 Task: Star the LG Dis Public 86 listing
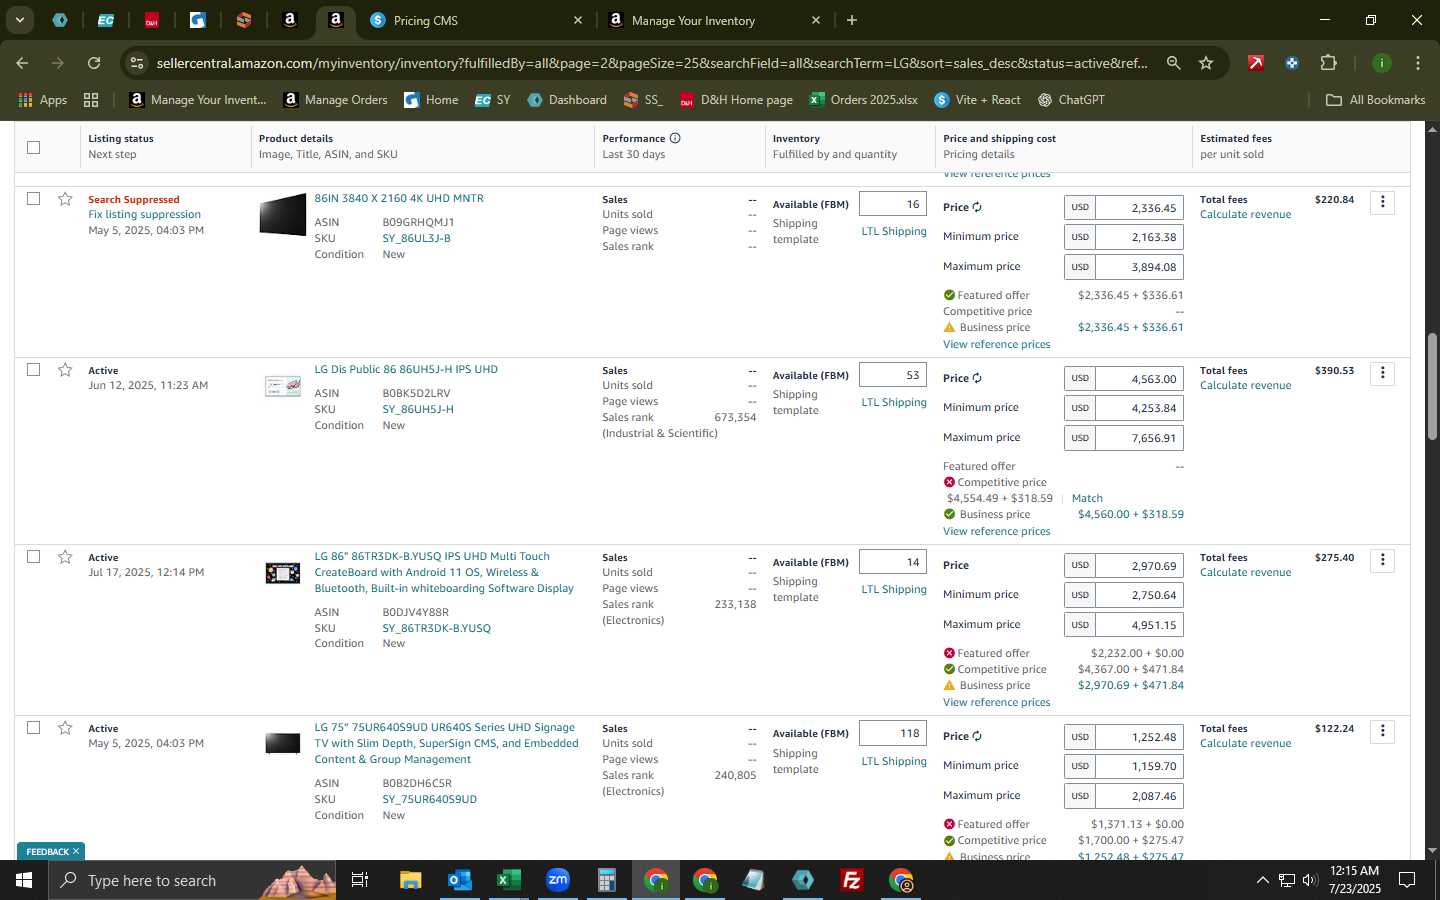pos(65,370)
